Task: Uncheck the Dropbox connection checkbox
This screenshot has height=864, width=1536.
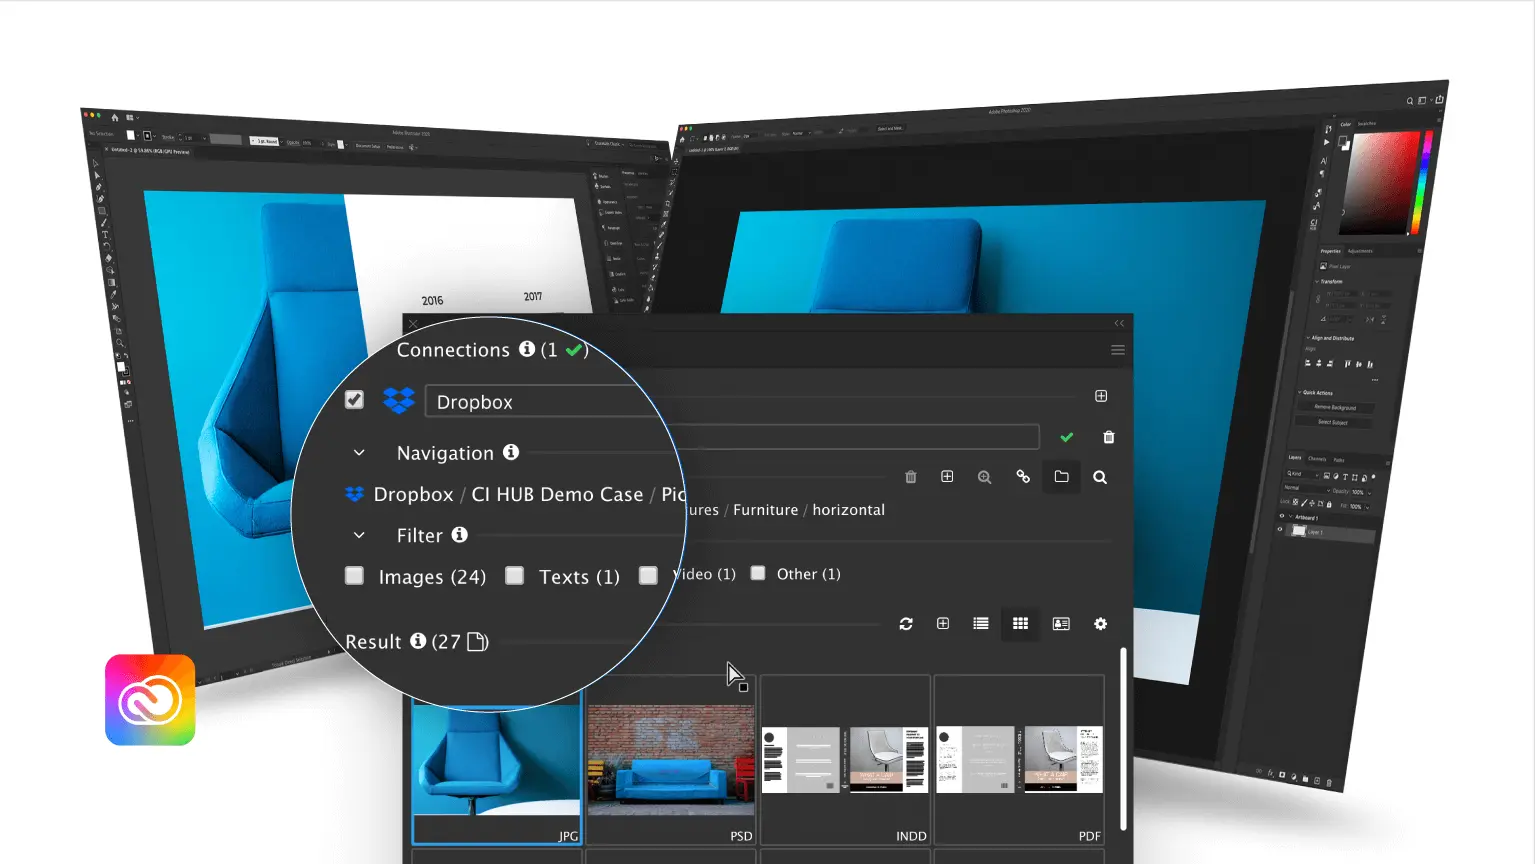Action: (x=353, y=398)
